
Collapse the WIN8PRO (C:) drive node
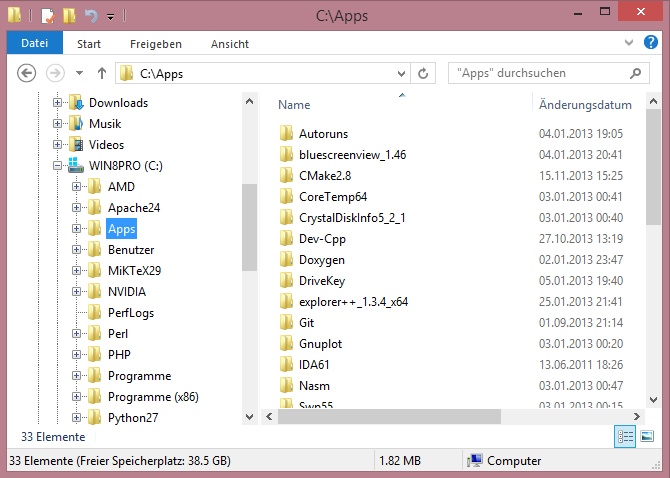(57, 165)
